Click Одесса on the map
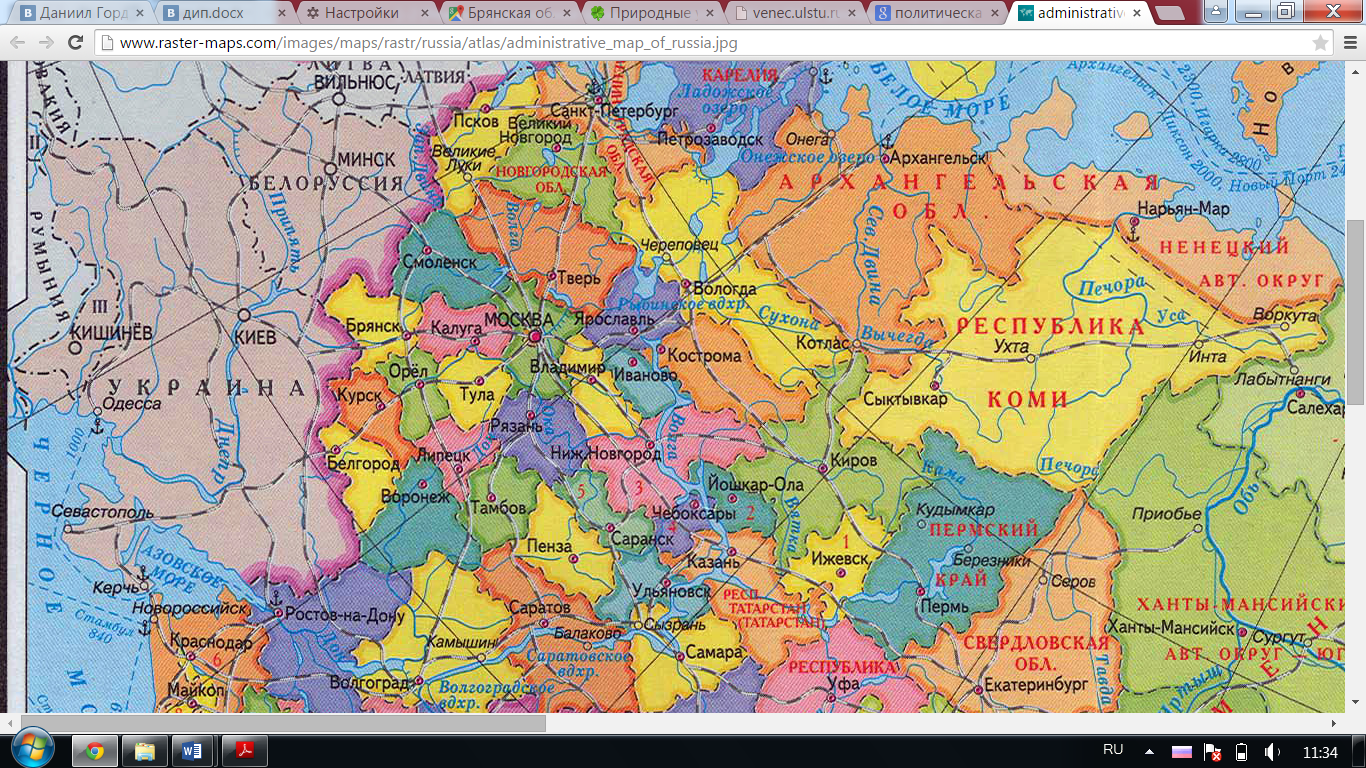Viewport: 1366px width, 768px height. tap(132, 404)
